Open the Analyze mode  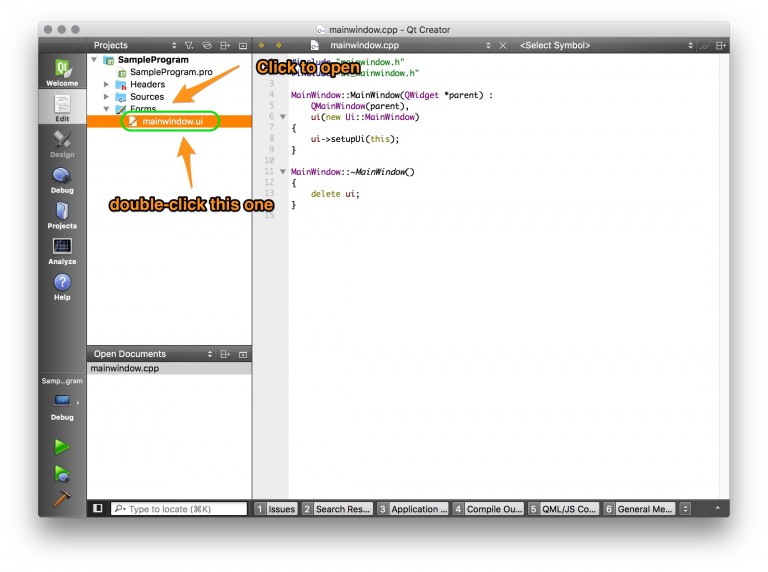point(62,251)
